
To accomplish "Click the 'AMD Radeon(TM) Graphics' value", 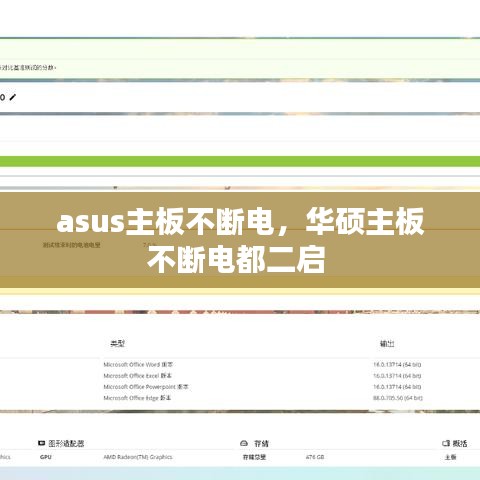I will coord(138,457).
